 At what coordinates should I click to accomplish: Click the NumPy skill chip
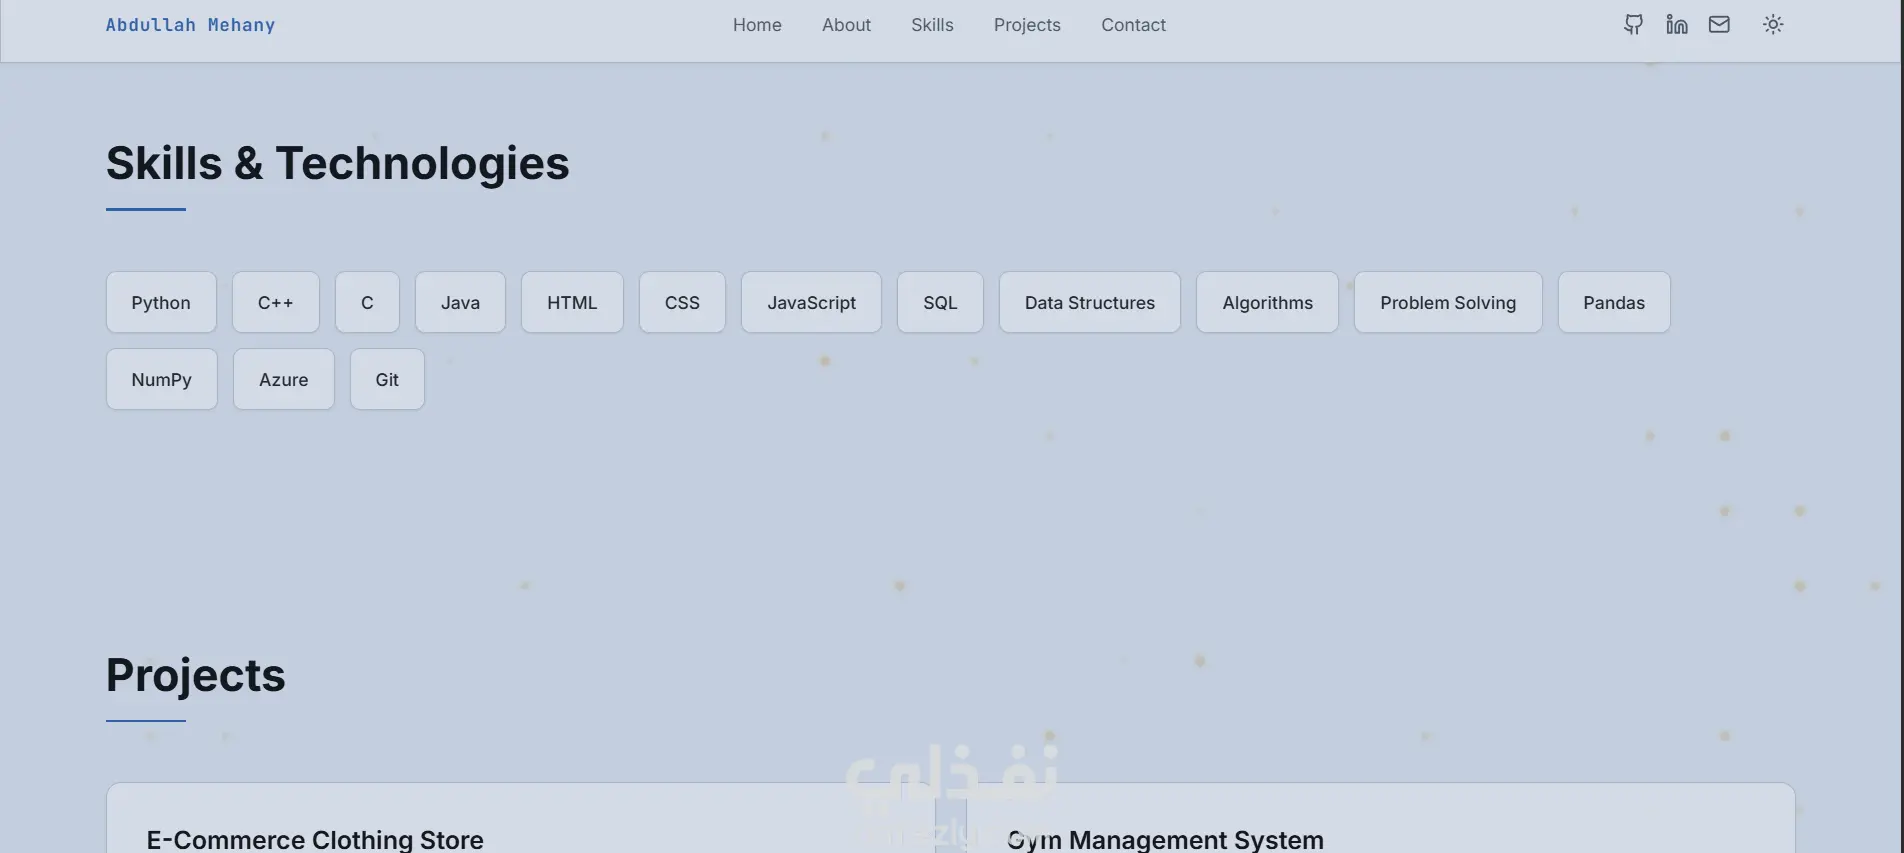point(162,379)
